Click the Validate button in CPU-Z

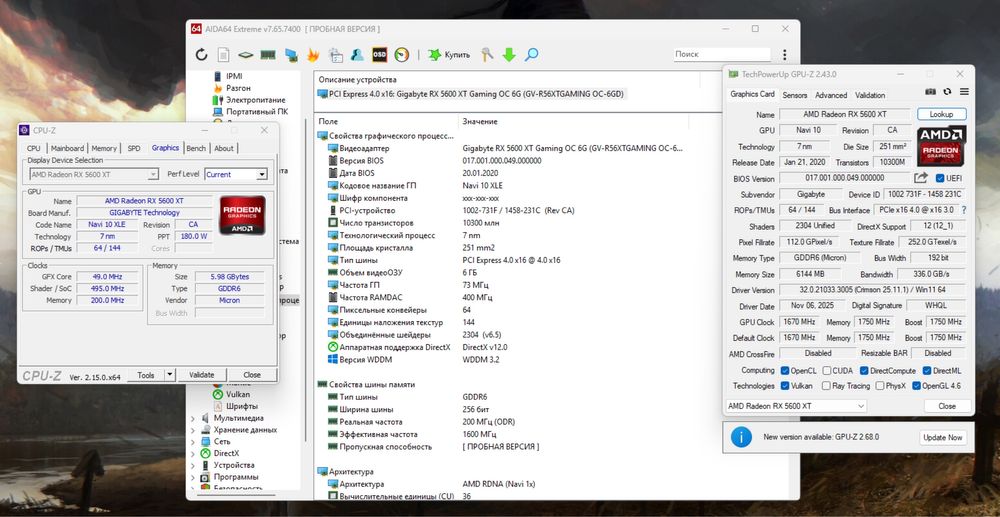(x=202, y=375)
